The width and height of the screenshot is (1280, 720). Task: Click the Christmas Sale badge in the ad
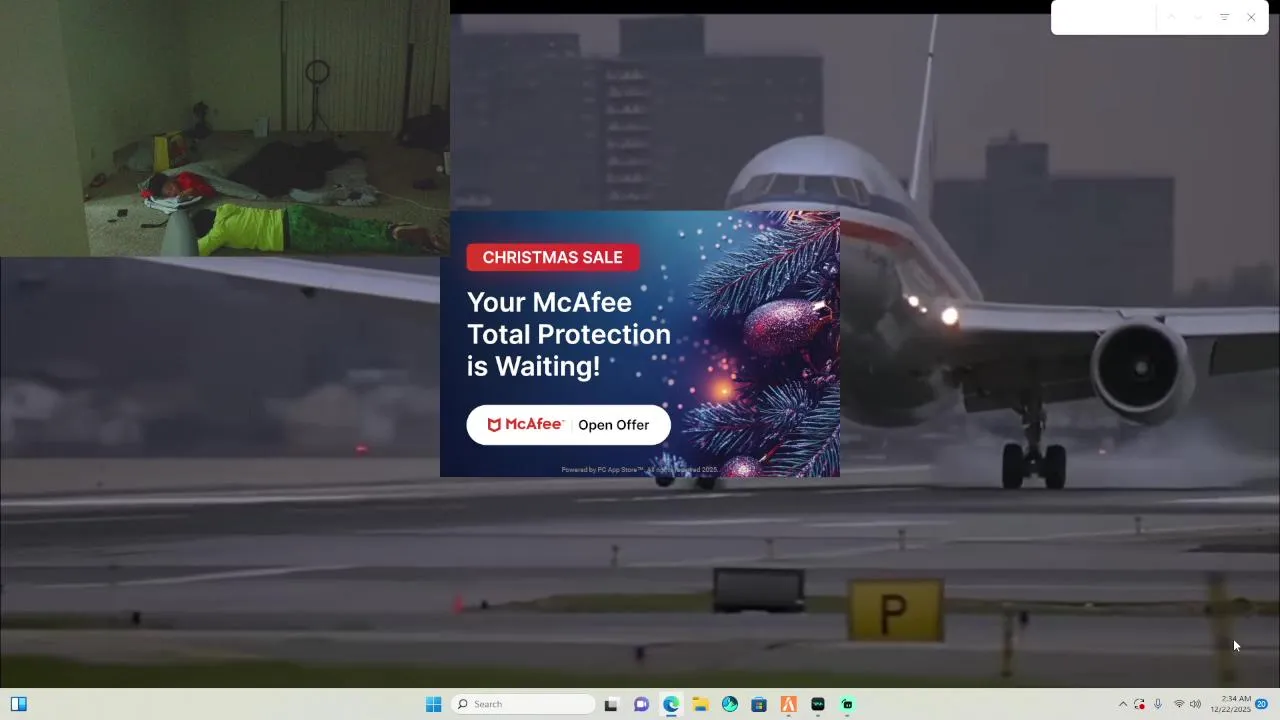(553, 257)
